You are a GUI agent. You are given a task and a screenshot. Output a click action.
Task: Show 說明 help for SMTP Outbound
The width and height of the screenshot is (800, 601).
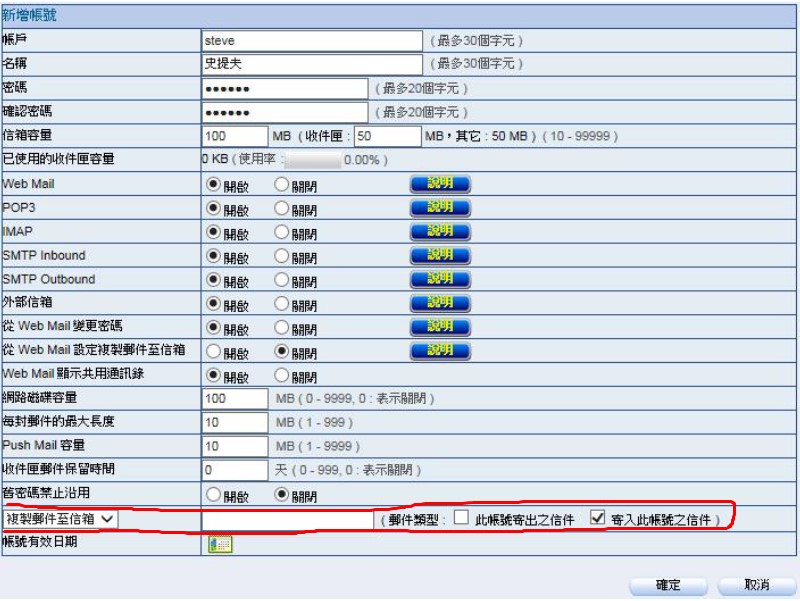[440, 279]
